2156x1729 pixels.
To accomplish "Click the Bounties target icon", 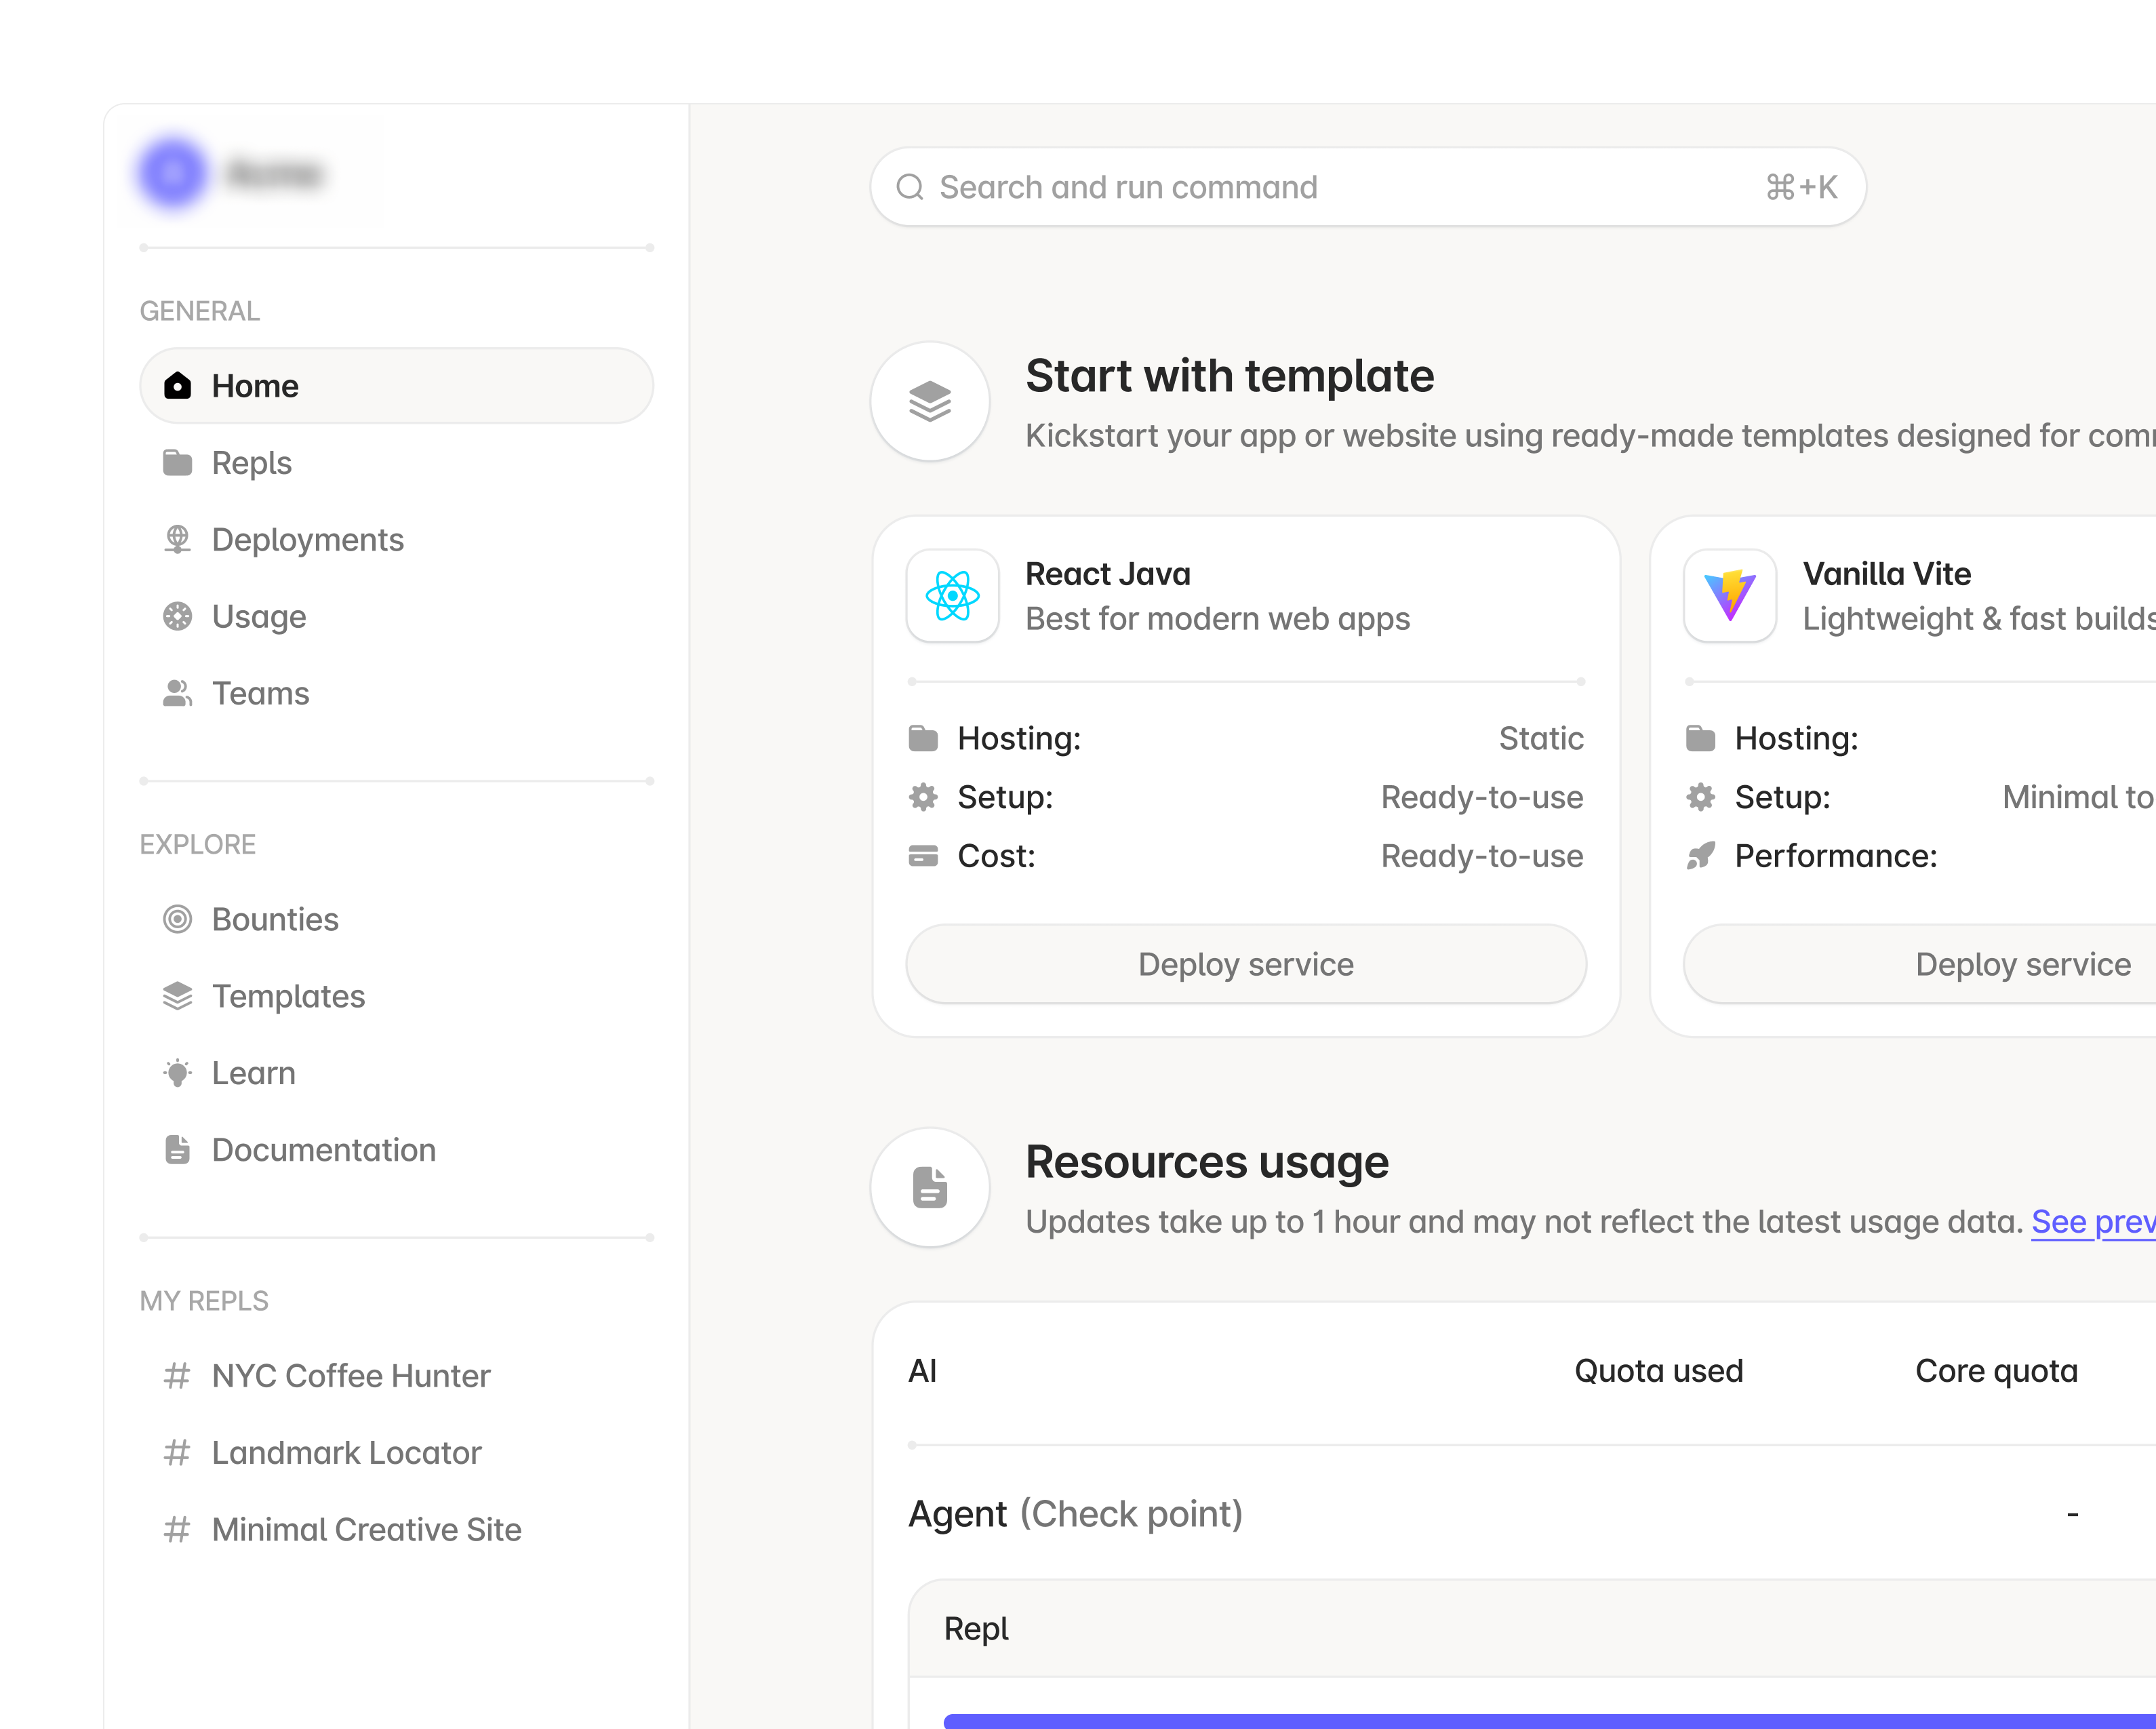I will pyautogui.click(x=177, y=920).
